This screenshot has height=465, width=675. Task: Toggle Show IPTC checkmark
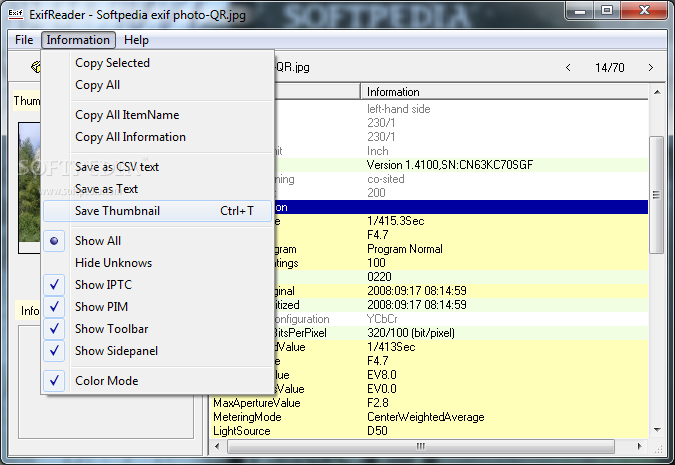tap(158, 285)
